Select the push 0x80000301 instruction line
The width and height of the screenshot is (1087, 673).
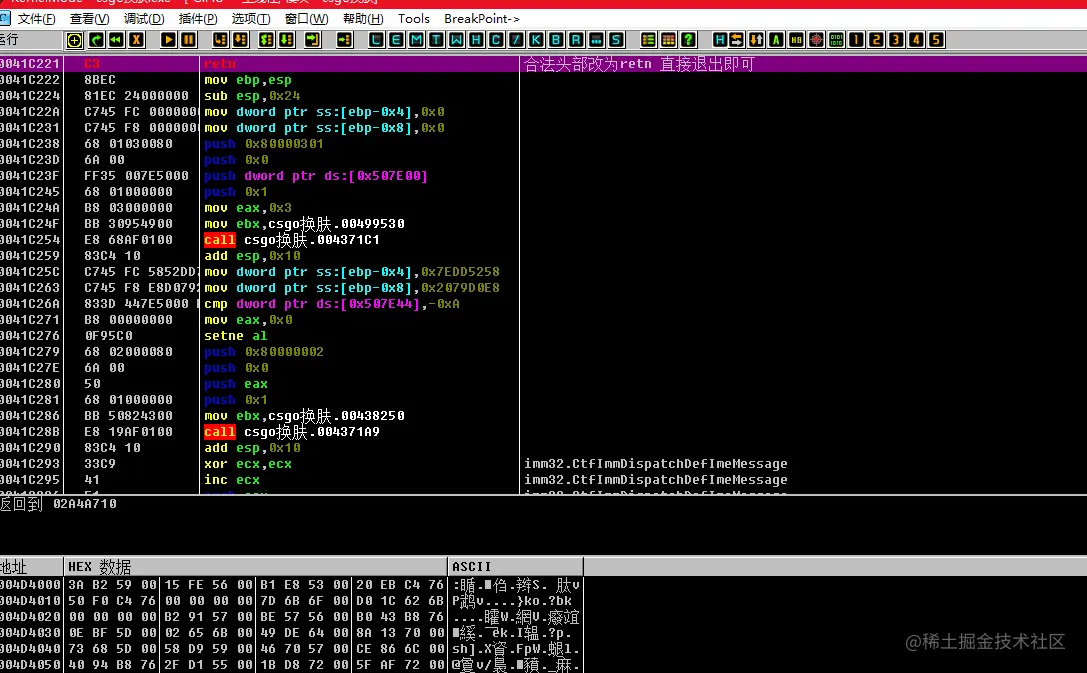click(263, 143)
